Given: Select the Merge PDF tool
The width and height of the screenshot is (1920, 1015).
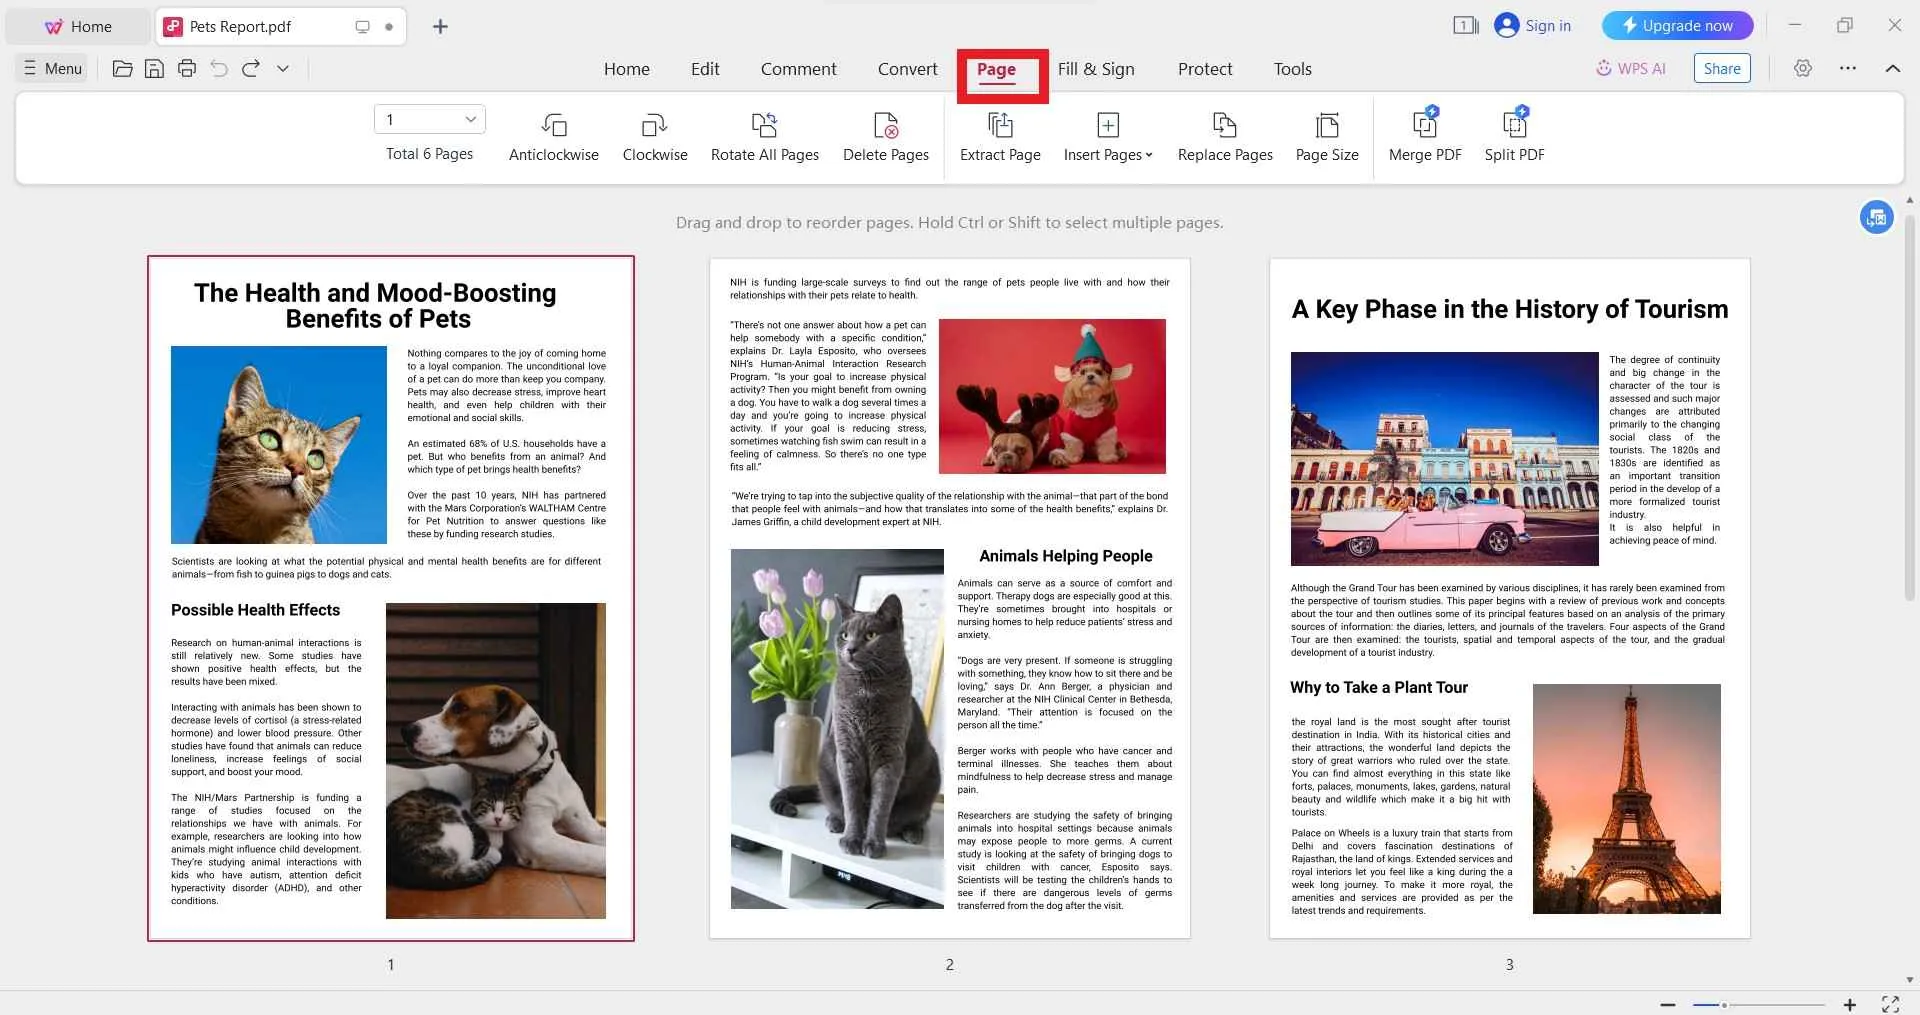Looking at the screenshot, I should 1424,136.
